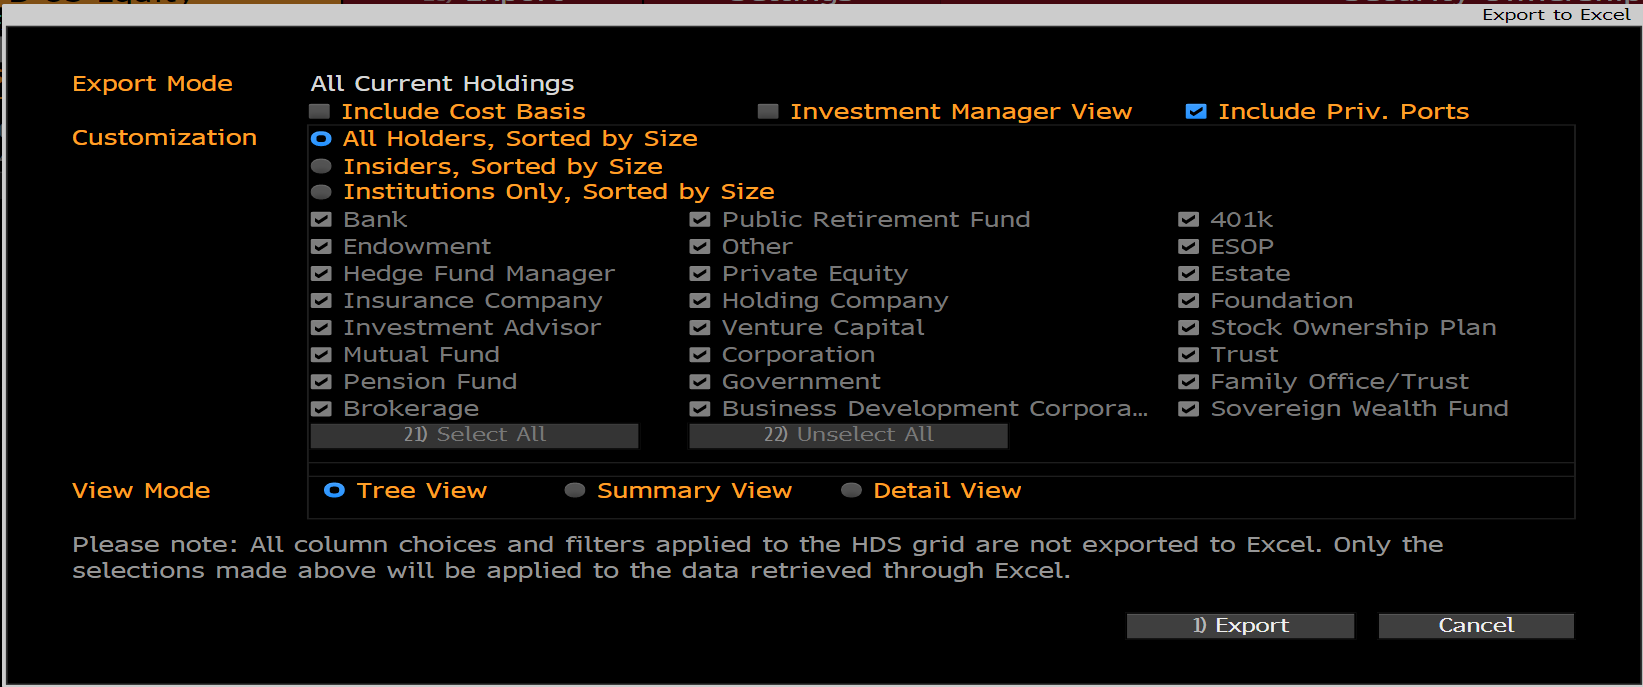The height and width of the screenshot is (687, 1643).
Task: Enable the Include Cost Basis checkbox
Action: [320, 112]
